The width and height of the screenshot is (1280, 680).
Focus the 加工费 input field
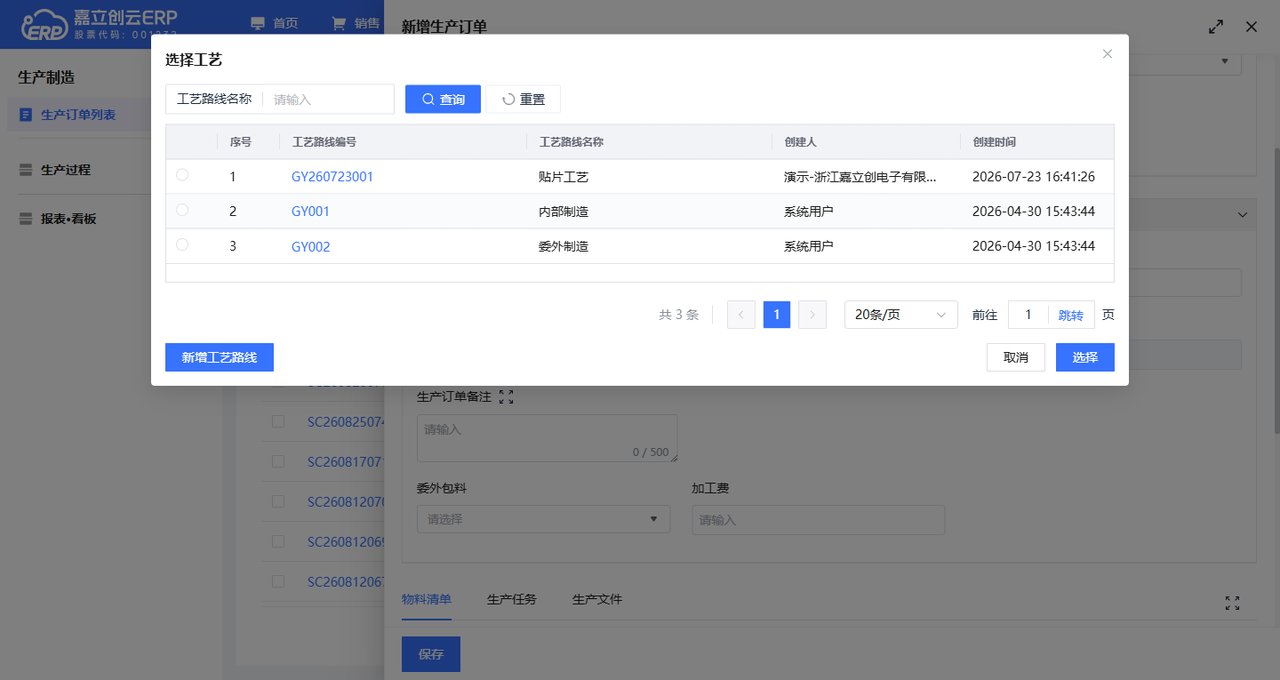818,520
